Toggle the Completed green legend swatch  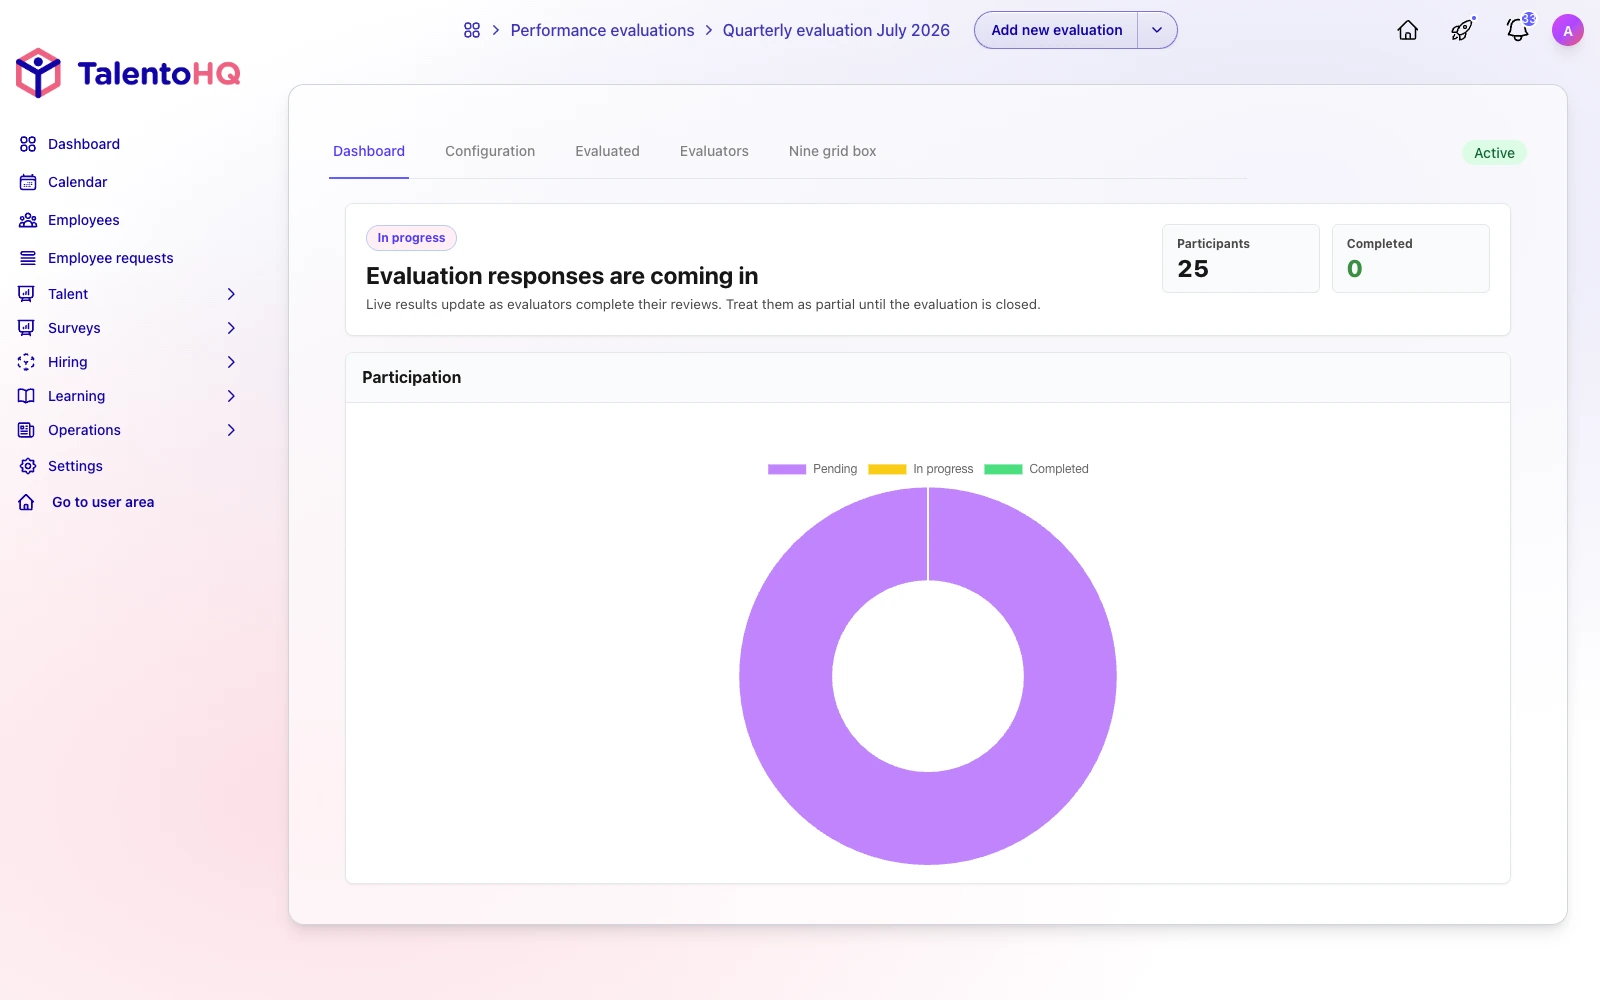coord(1003,469)
